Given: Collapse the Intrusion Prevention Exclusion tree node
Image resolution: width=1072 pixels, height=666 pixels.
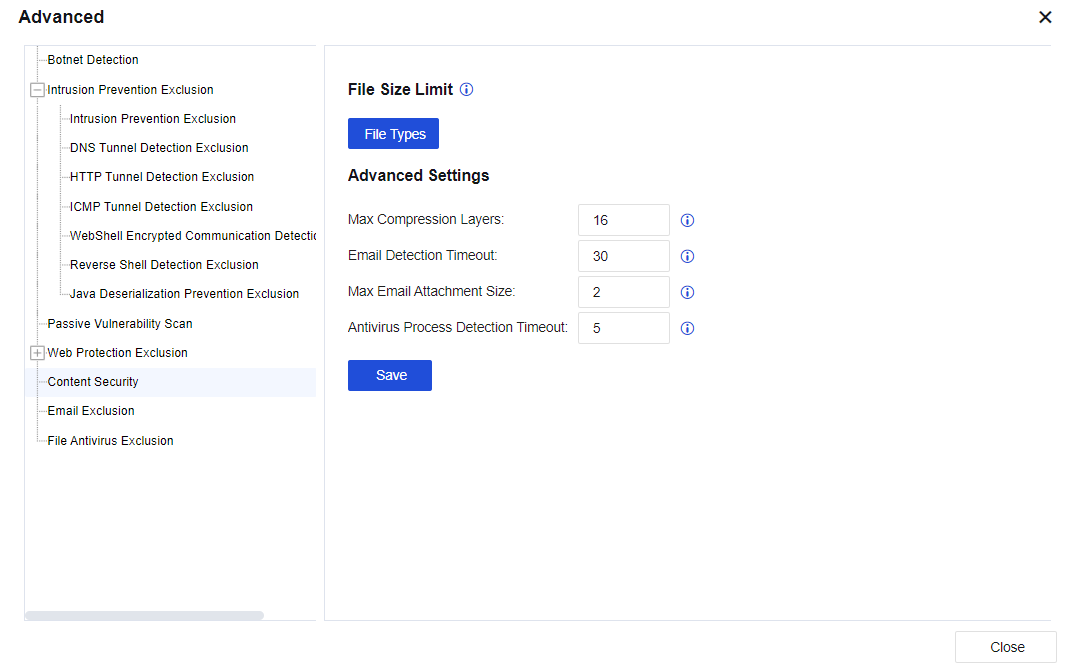Looking at the screenshot, I should point(38,90).
